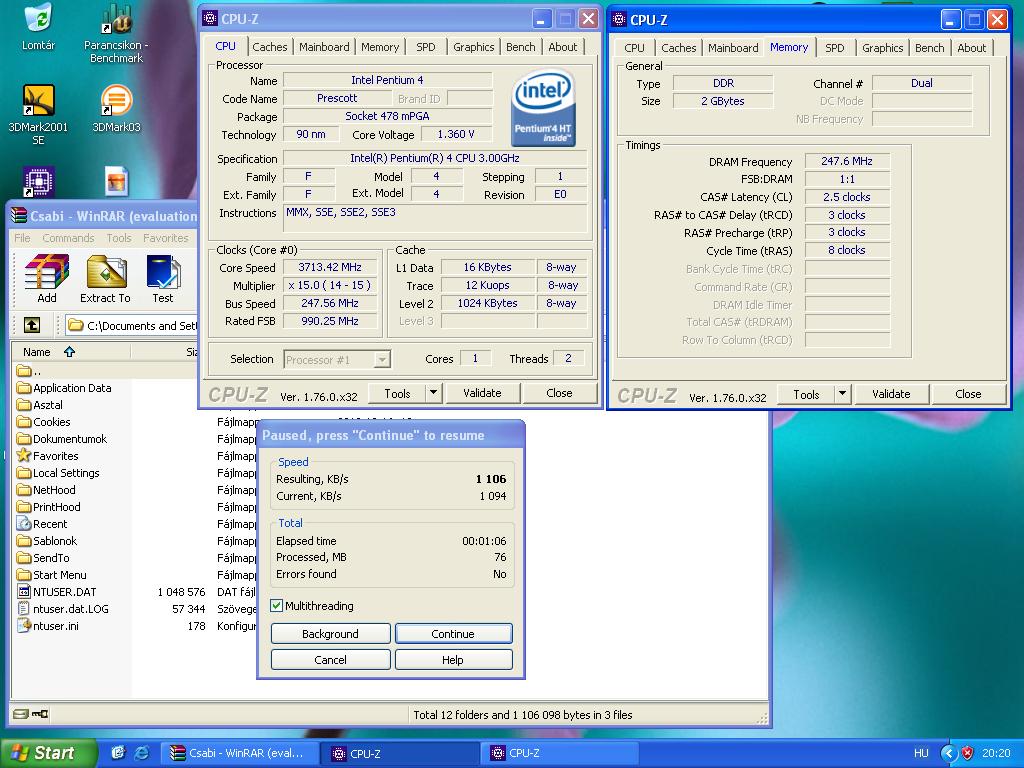Open Bench tab in left CPU-Z window
The image size is (1024, 768).
tap(520, 47)
